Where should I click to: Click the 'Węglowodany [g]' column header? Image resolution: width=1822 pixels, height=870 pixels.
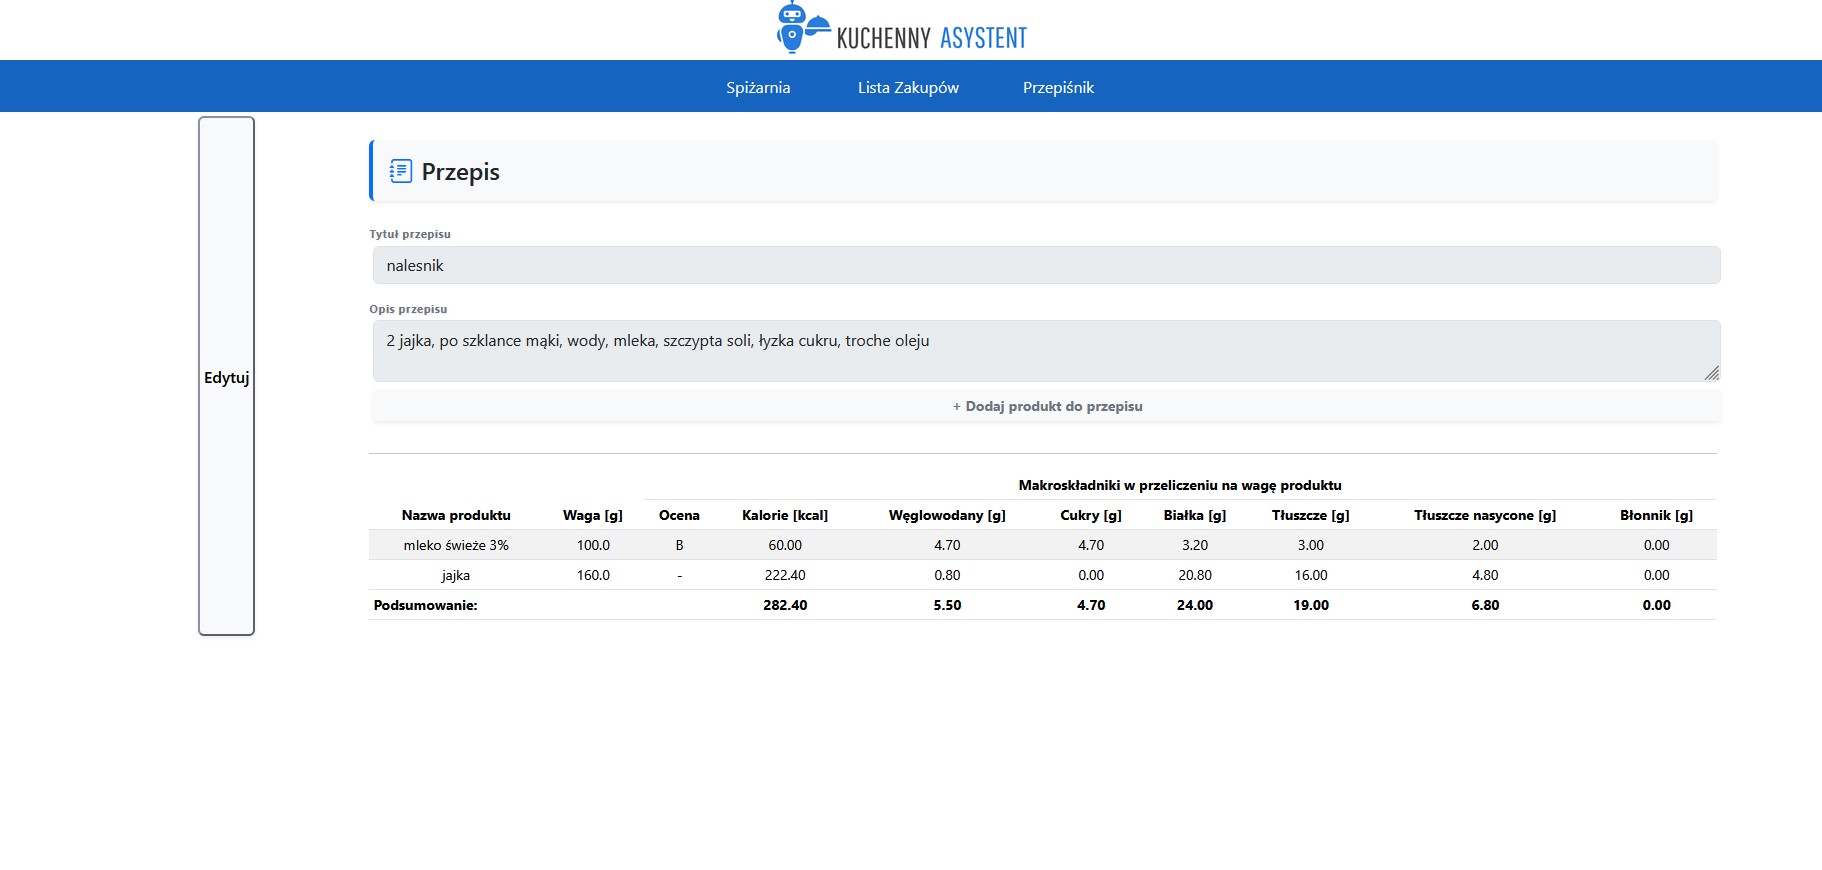coord(947,515)
